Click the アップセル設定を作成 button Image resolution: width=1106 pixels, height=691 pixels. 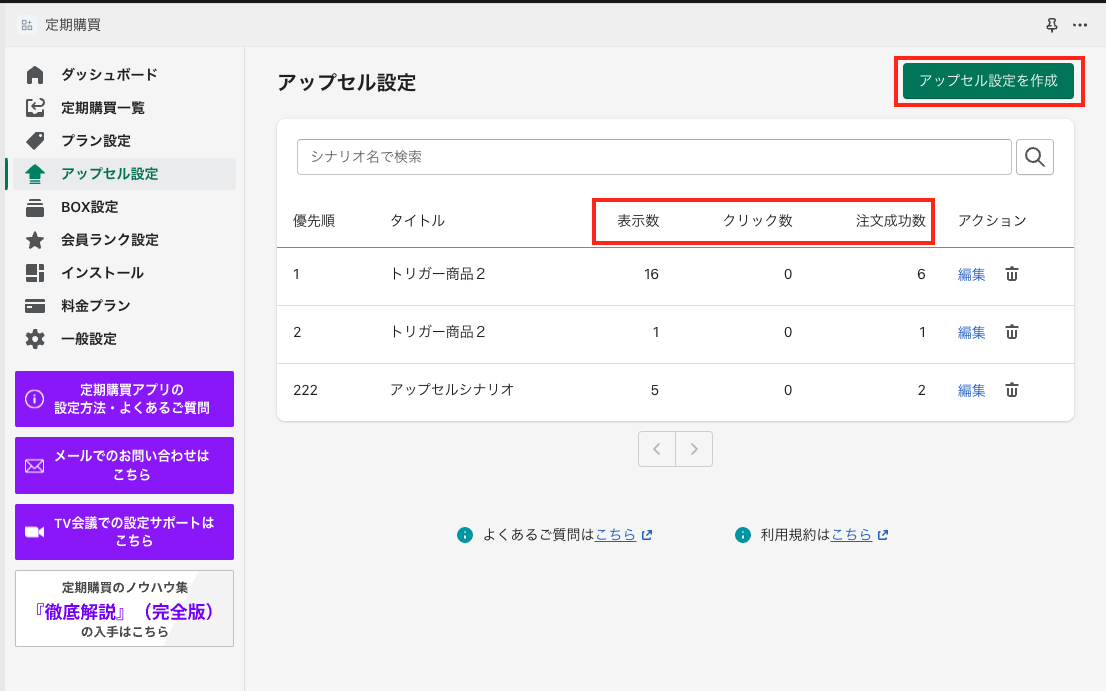988,81
